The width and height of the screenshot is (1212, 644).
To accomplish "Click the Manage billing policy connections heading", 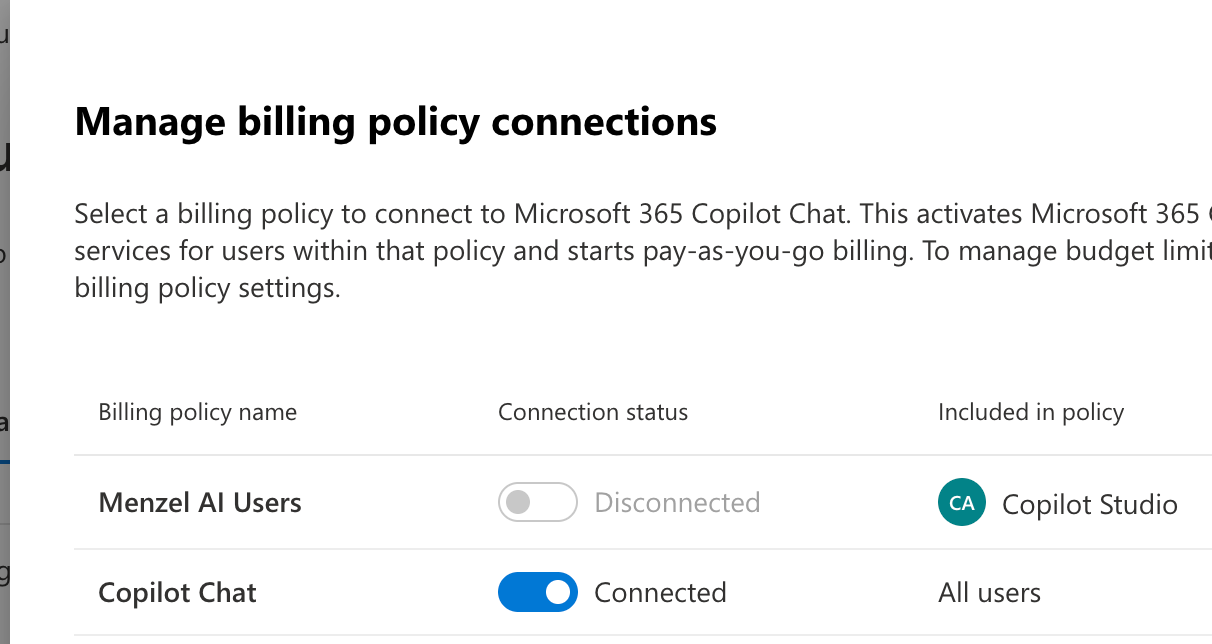I will 396,122.
